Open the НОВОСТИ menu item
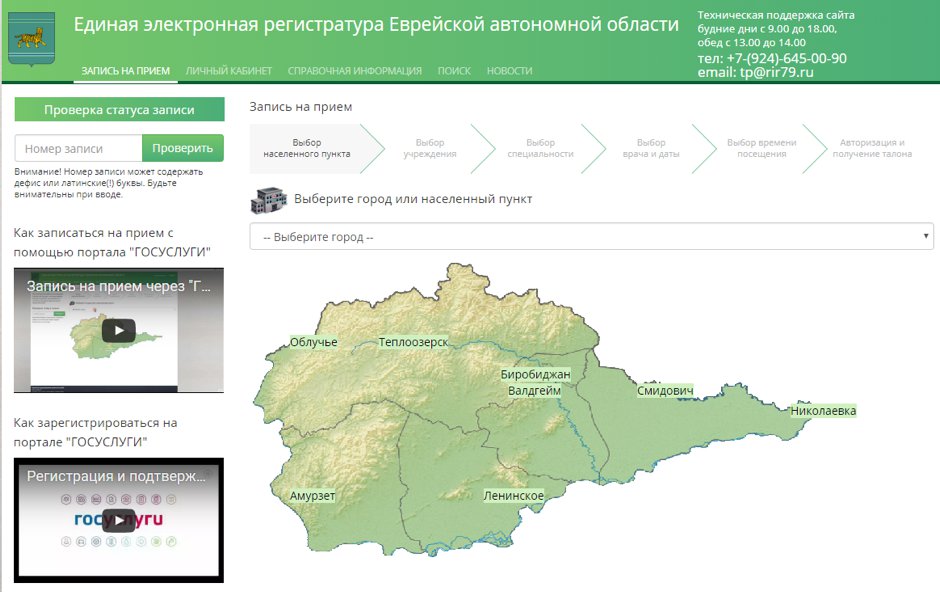 point(509,71)
